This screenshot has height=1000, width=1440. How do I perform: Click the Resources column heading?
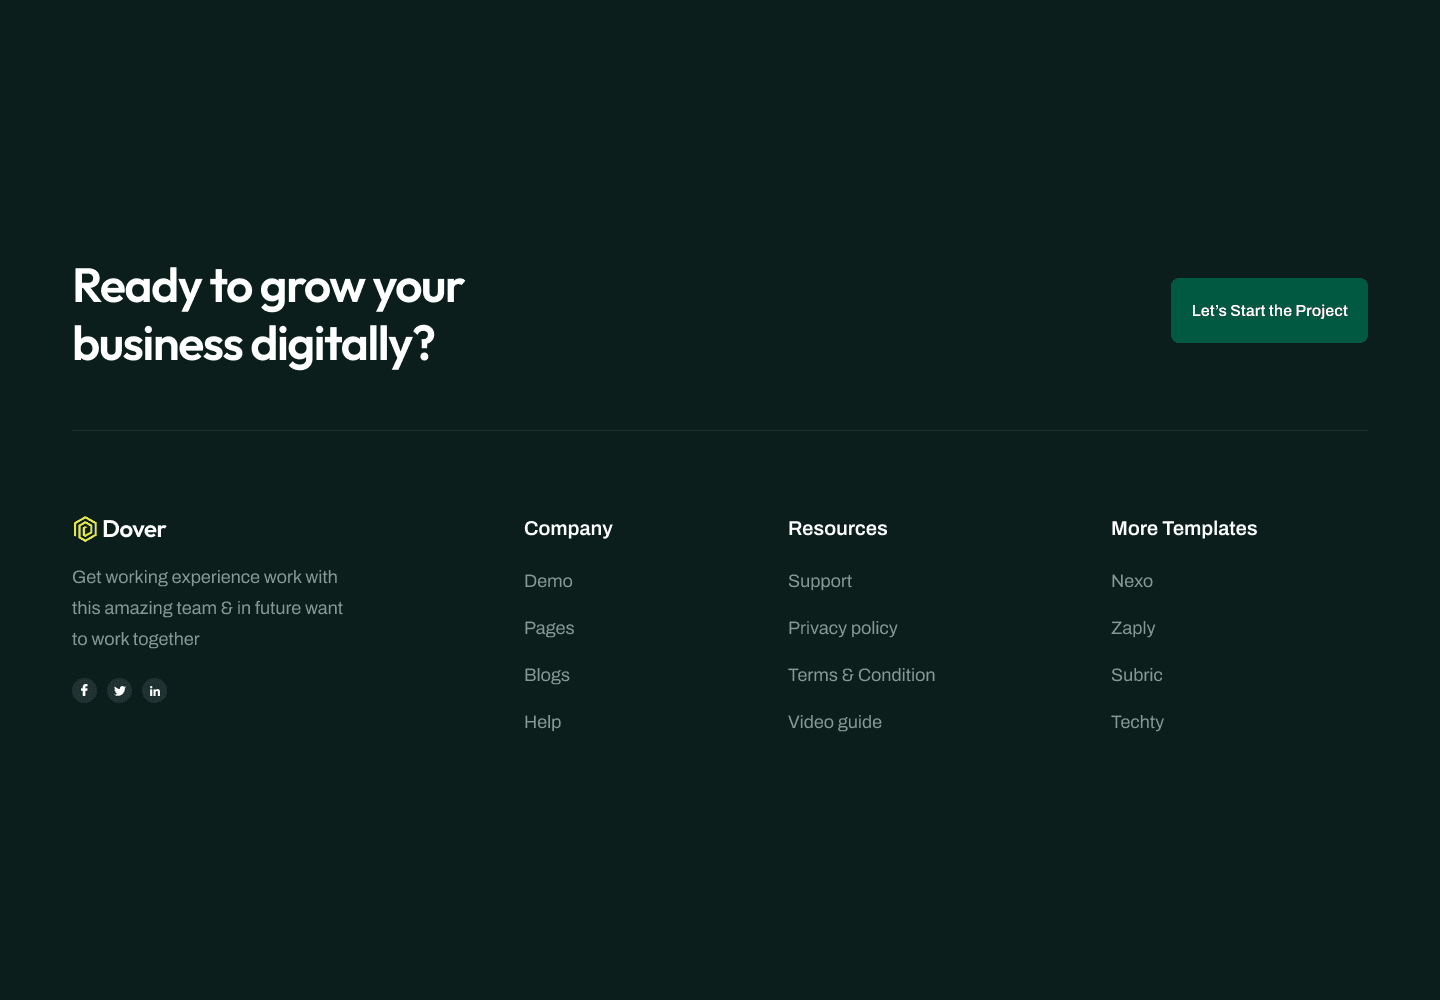pos(838,528)
